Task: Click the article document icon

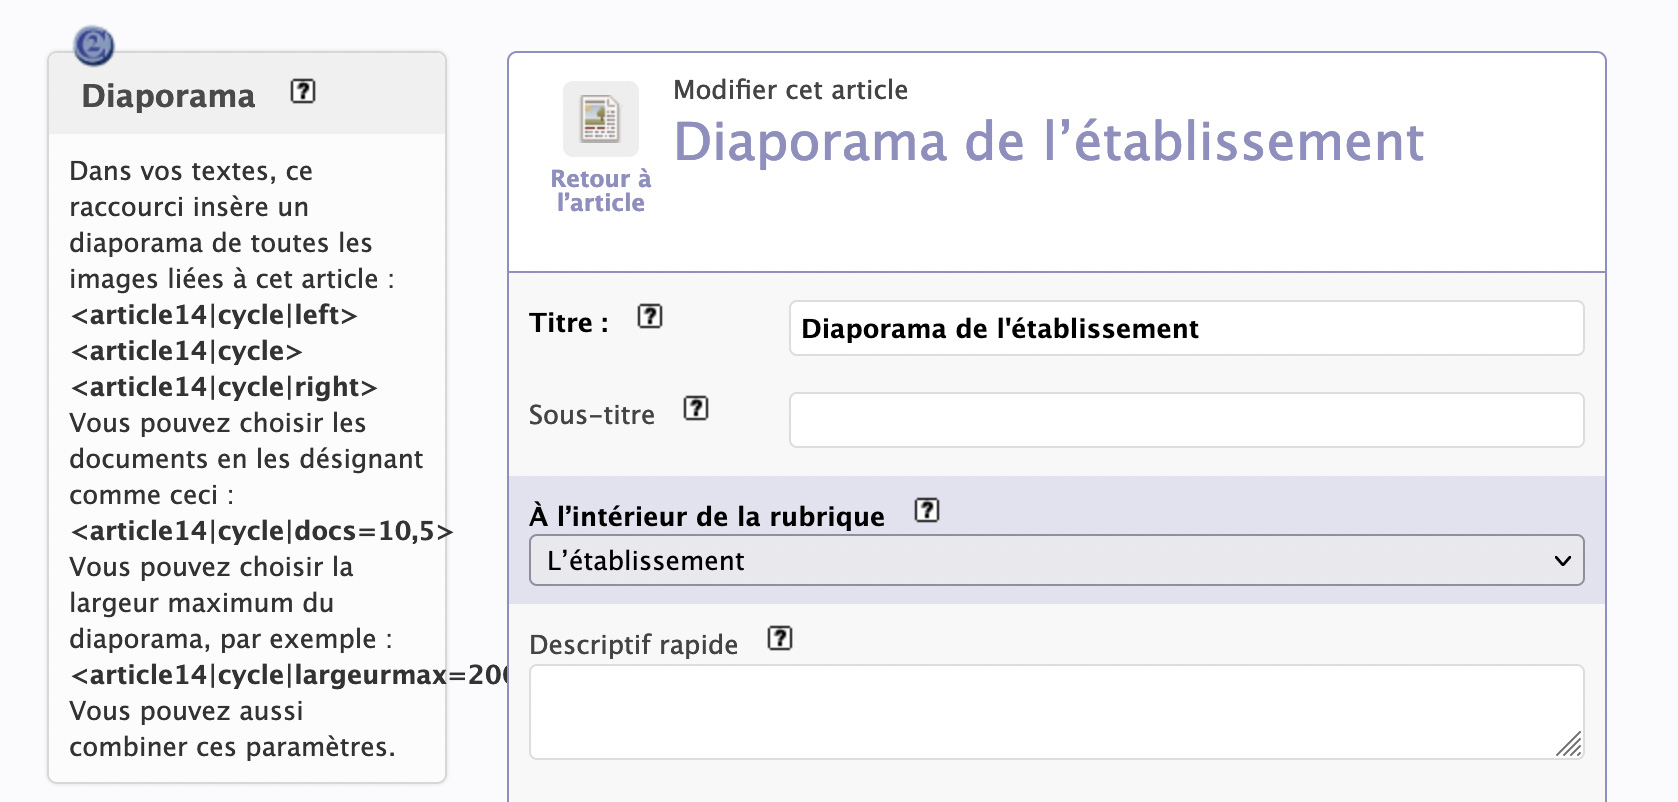Action: (x=600, y=119)
